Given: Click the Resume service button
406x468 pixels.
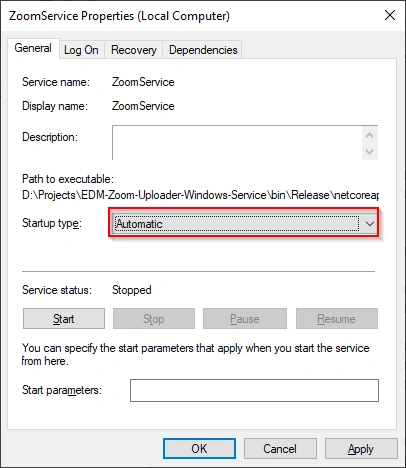Looking at the screenshot, I should click(337, 319).
